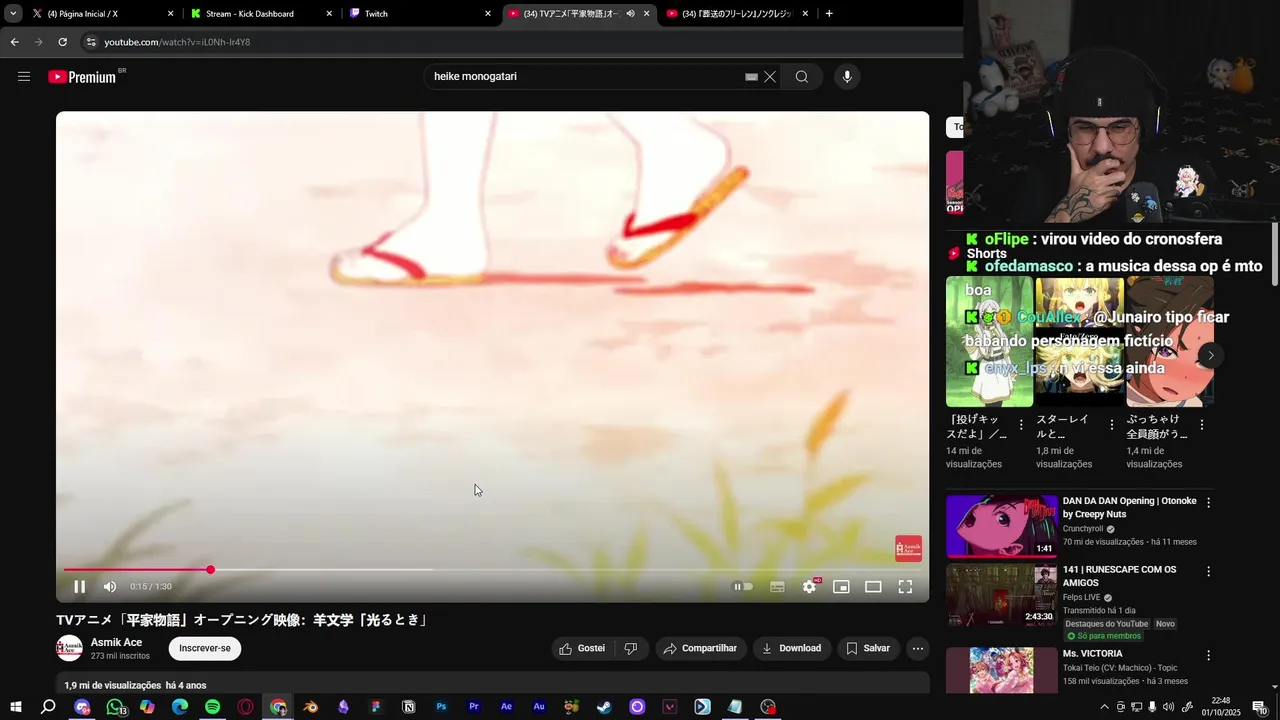Open Windows taskbar search
This screenshot has width=1280, height=720.
(x=48, y=707)
